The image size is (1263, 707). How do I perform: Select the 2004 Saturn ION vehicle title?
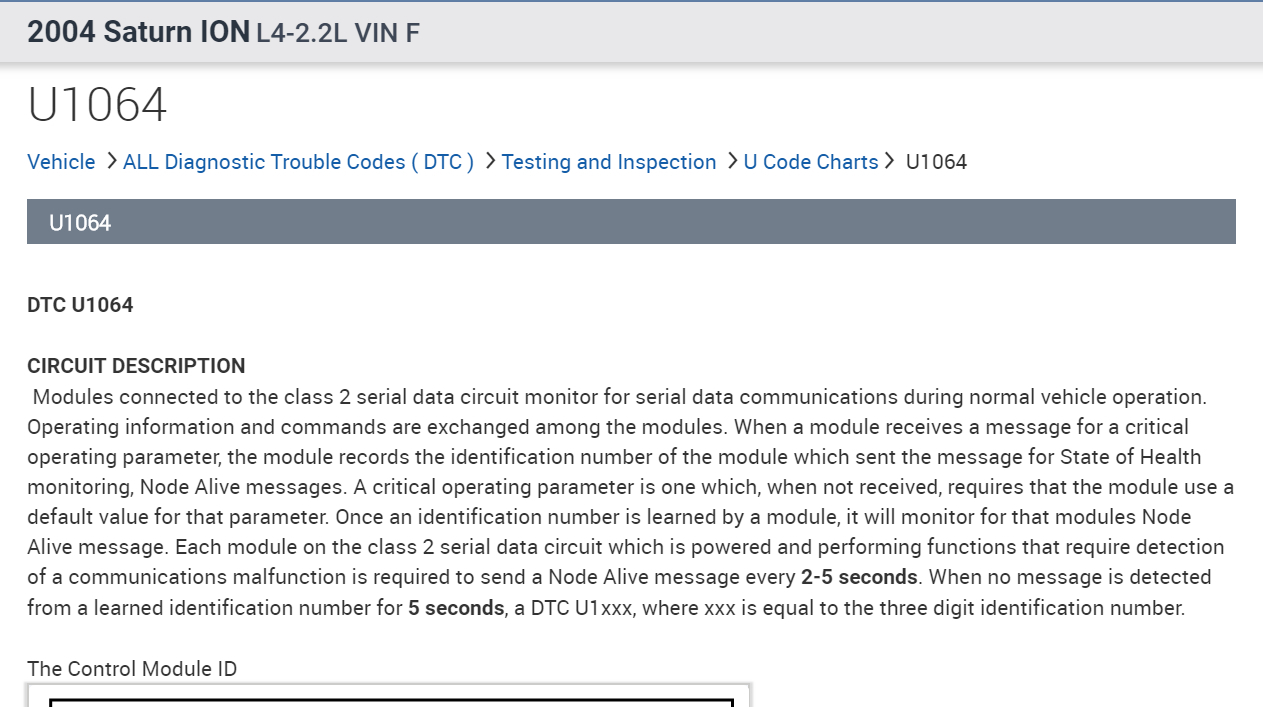(138, 32)
